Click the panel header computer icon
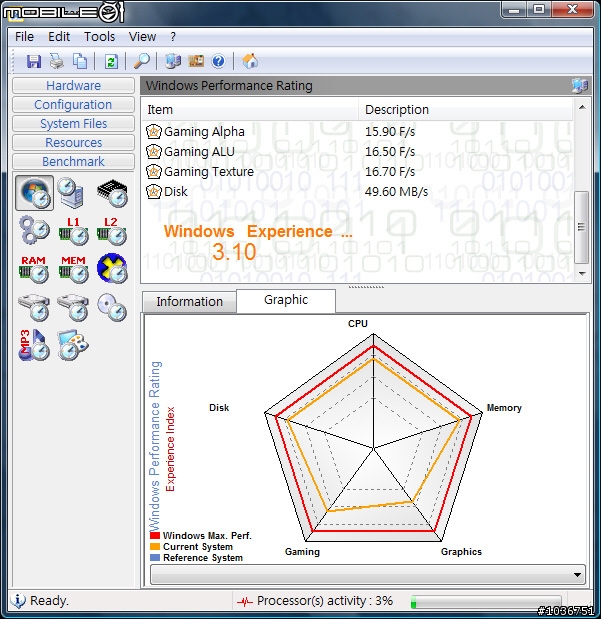601x619 pixels. 580,85
